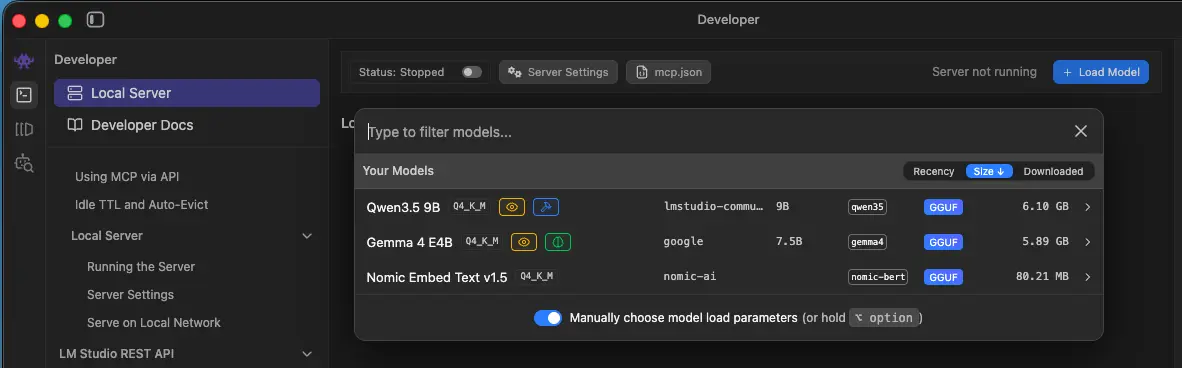Toggle the sidebar panel icon in title bar
This screenshot has height=368, width=1182.
click(96, 20)
